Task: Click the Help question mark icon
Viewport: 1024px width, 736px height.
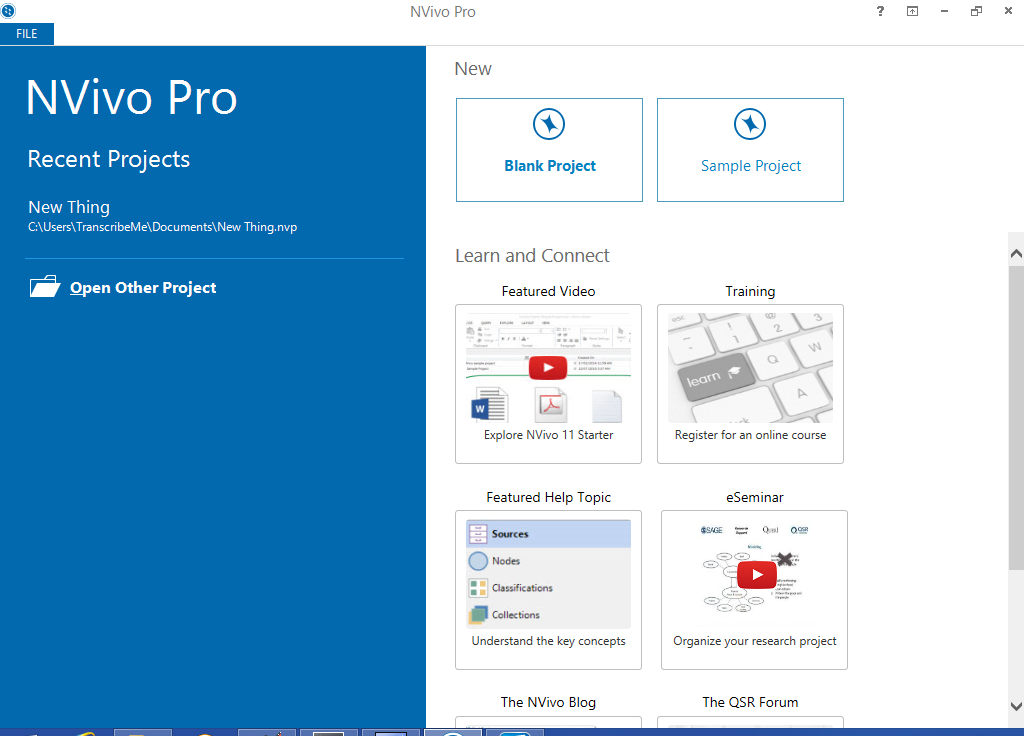Action: [x=880, y=12]
